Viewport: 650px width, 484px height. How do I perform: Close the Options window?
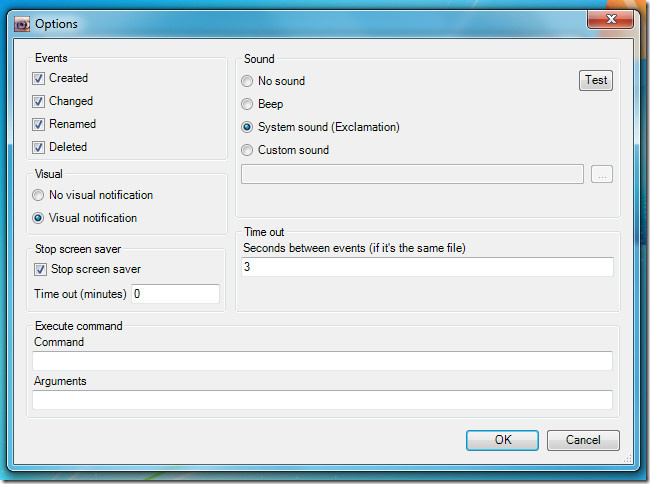pos(610,19)
